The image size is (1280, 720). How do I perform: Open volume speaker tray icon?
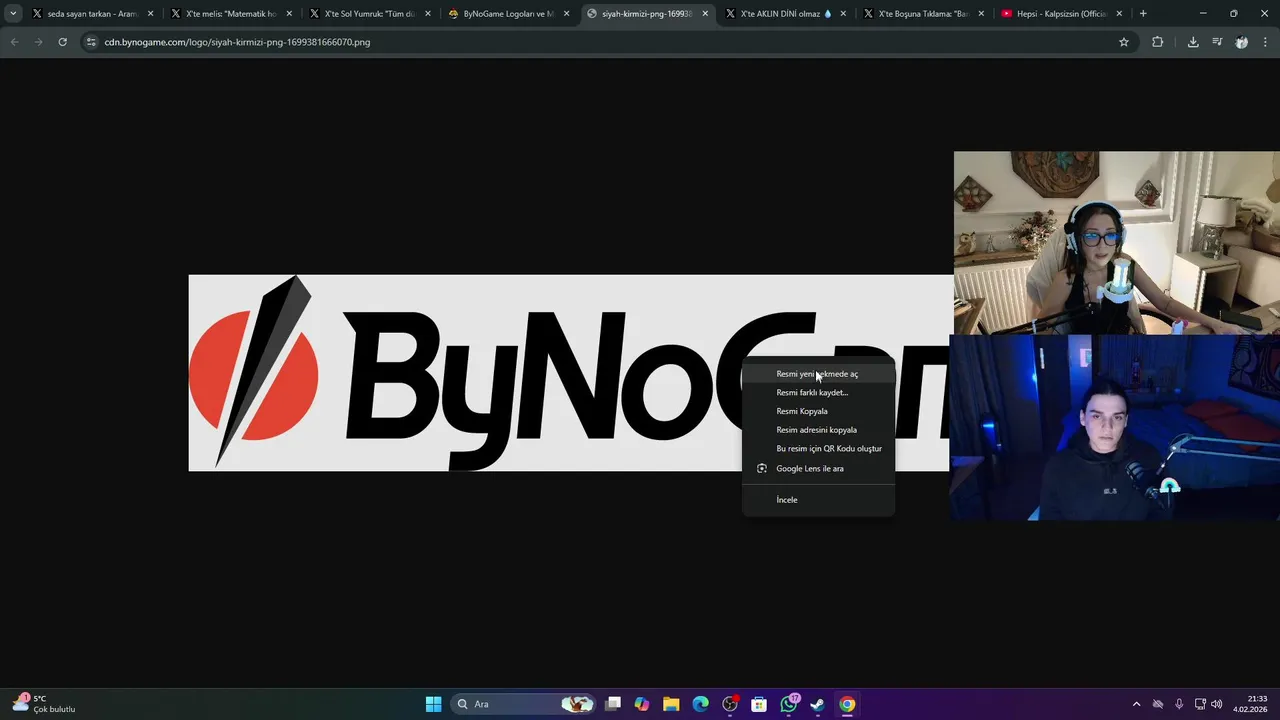click(1217, 704)
